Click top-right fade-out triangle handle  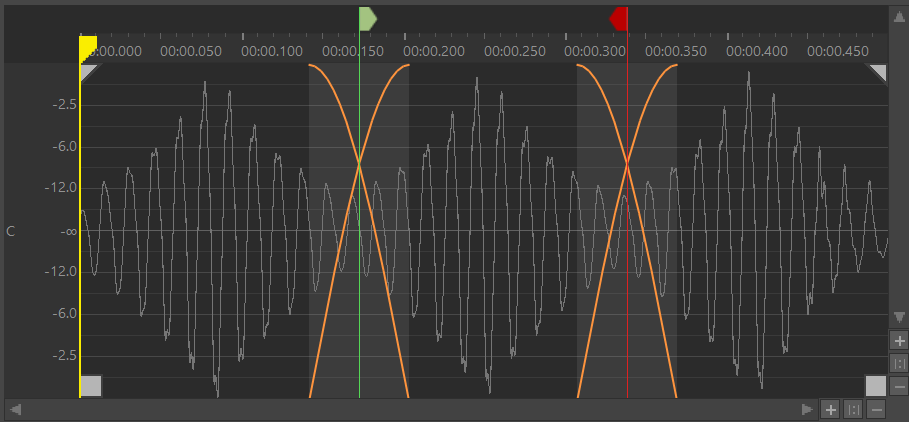[878, 72]
